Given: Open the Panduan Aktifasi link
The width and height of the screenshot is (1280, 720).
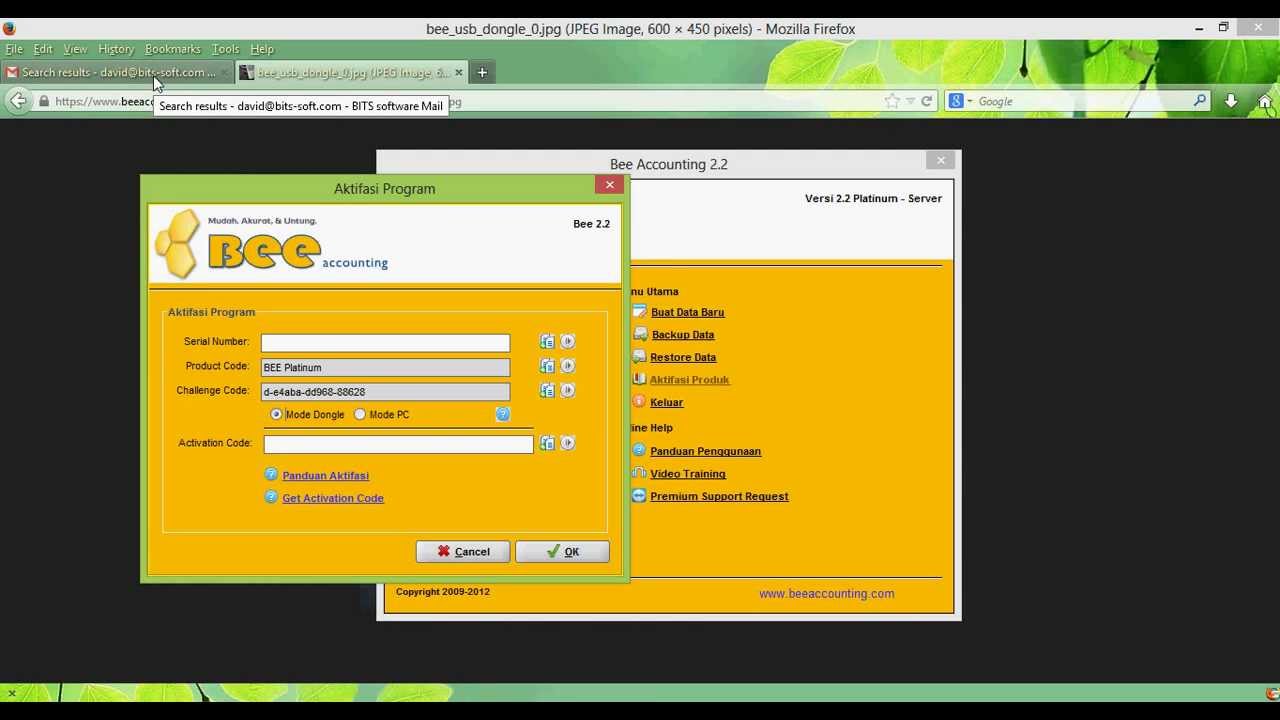Looking at the screenshot, I should [x=325, y=476].
